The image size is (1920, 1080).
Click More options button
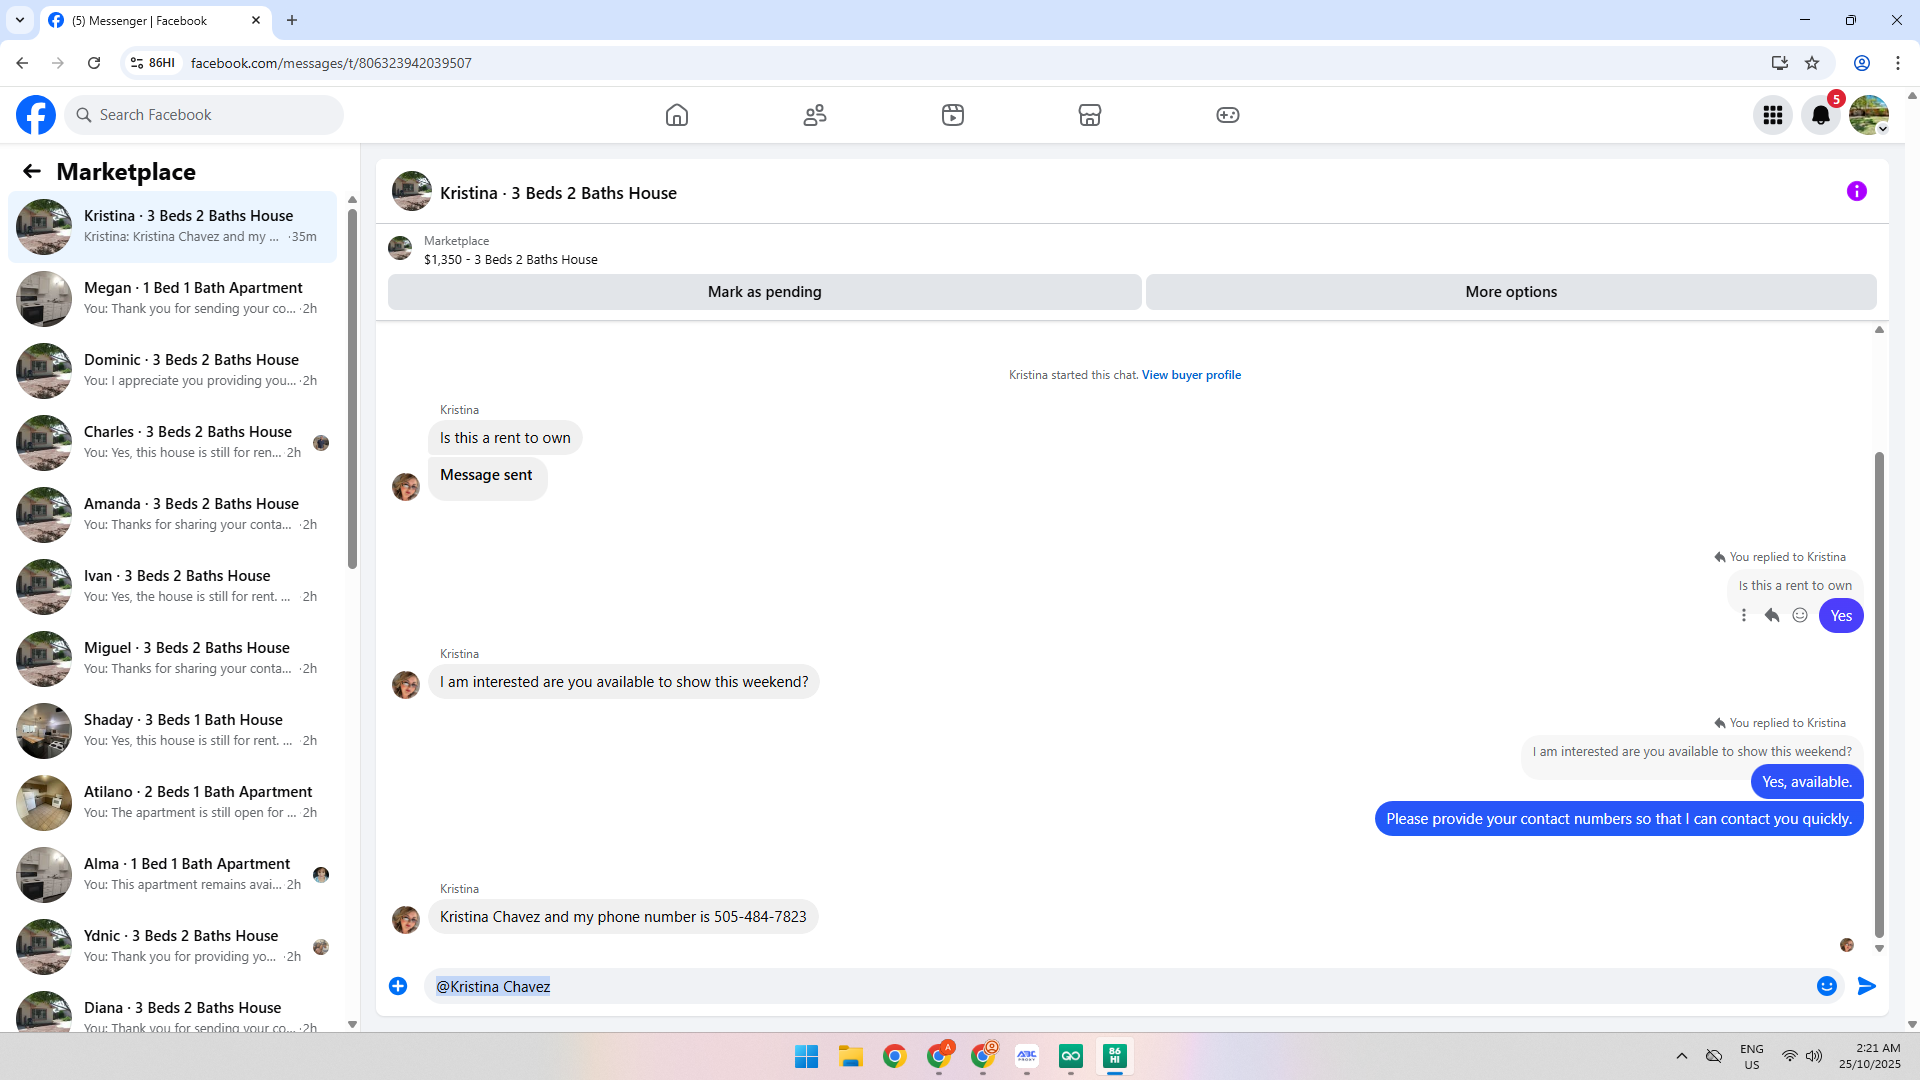coord(1511,292)
